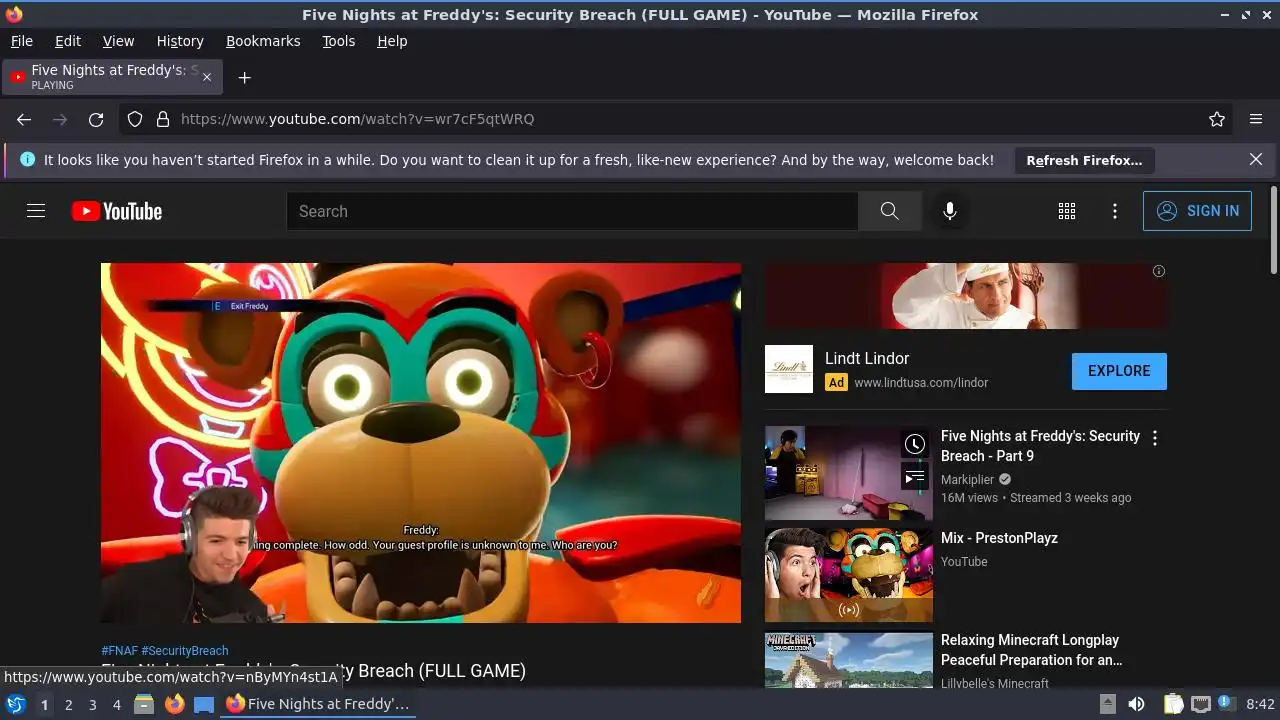Open a new tab
This screenshot has height=720, width=1280.
[244, 77]
